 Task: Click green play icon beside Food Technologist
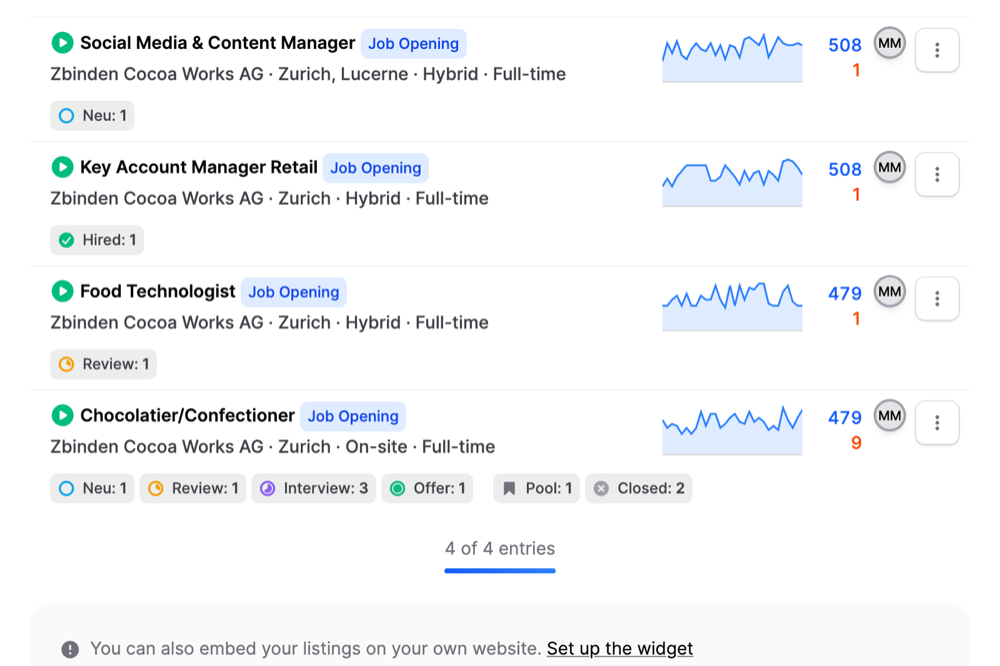click(x=62, y=292)
